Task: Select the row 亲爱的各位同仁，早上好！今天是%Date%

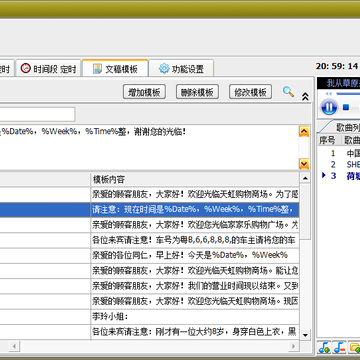Action: click(149, 255)
